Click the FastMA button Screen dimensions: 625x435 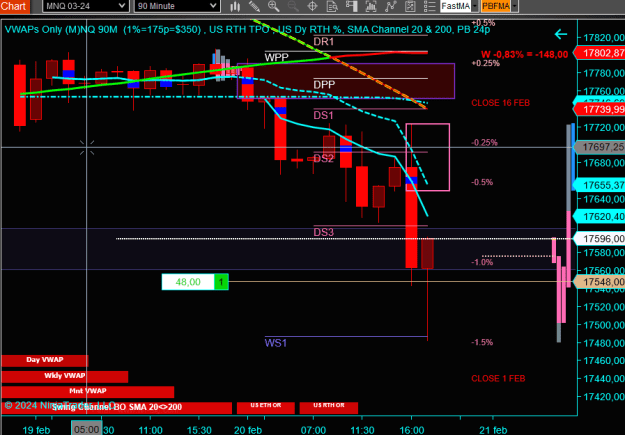click(456, 6)
